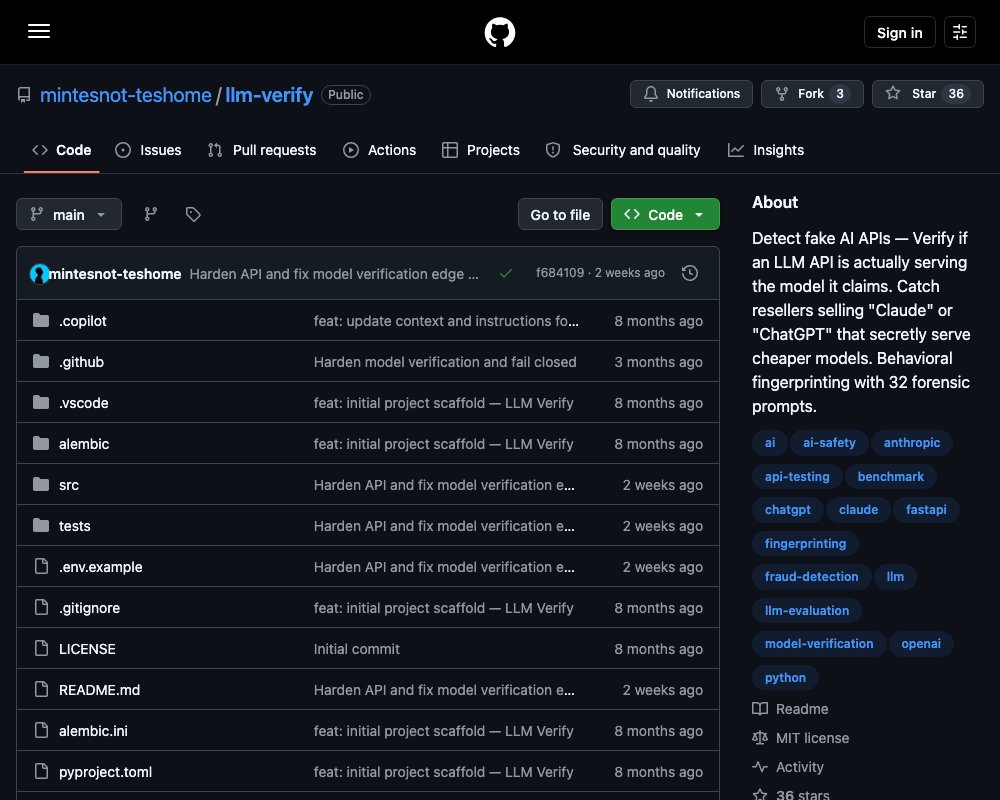Expand the main branch selector dropdown

coord(69,214)
